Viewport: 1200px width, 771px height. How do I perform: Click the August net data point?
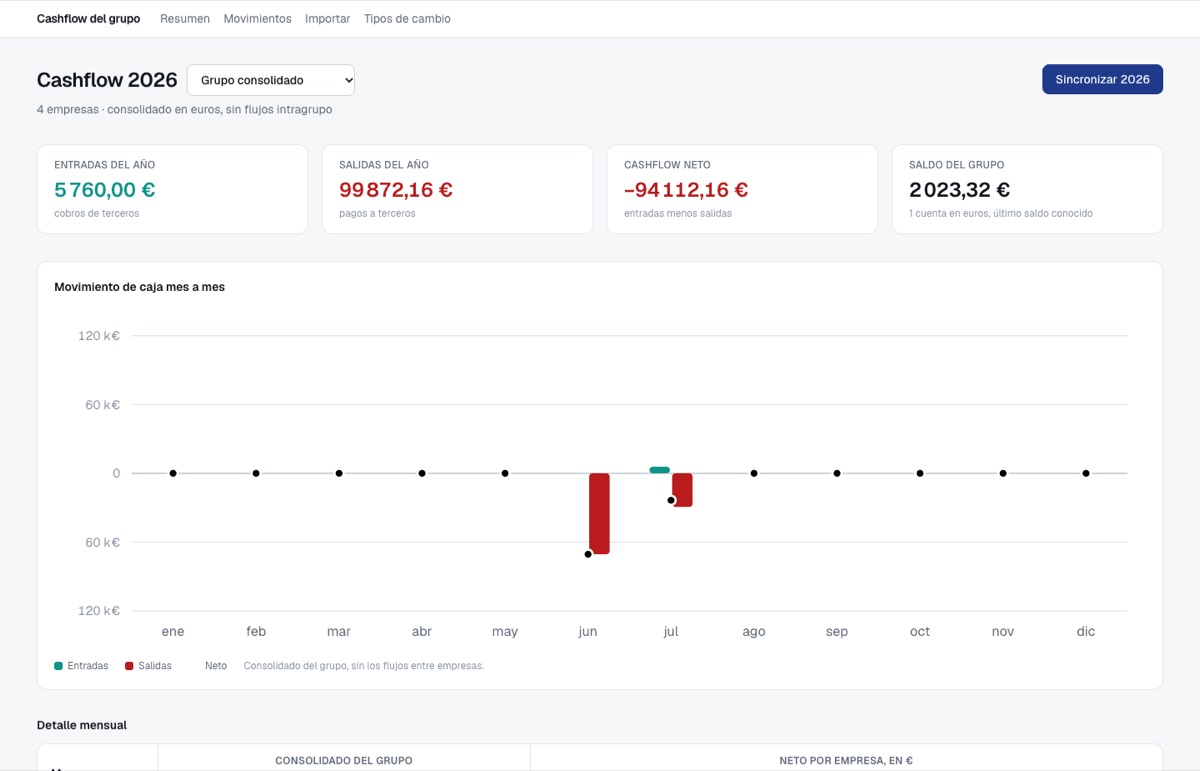click(x=754, y=473)
